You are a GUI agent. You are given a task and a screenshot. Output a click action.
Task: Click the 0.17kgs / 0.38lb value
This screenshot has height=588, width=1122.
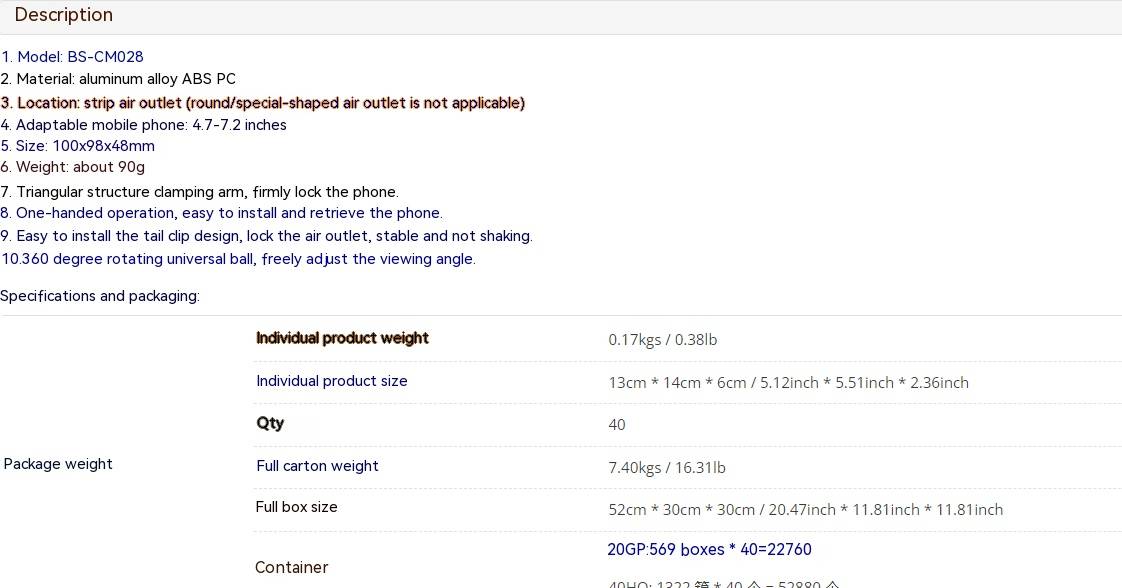(662, 340)
